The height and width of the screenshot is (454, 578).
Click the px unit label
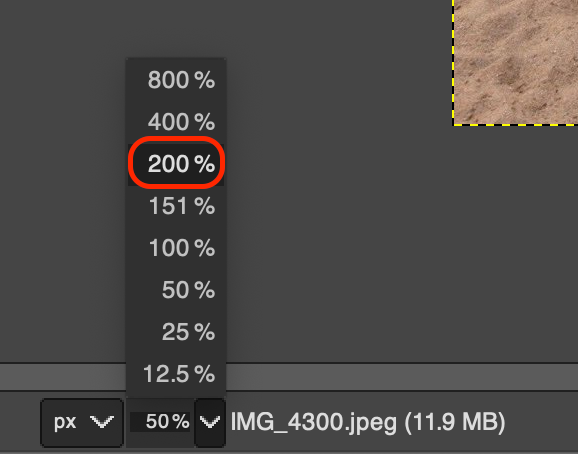click(x=65, y=422)
